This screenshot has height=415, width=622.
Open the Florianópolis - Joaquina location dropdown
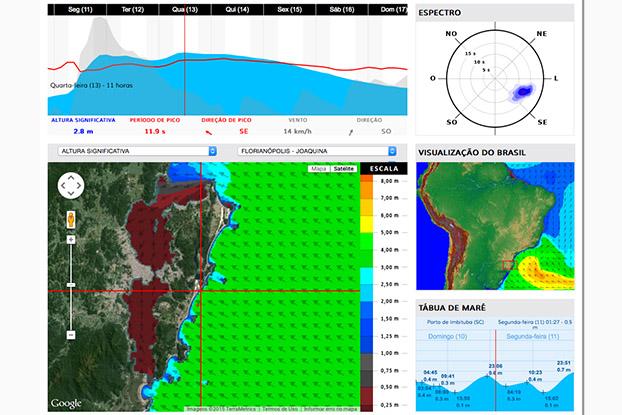point(317,151)
